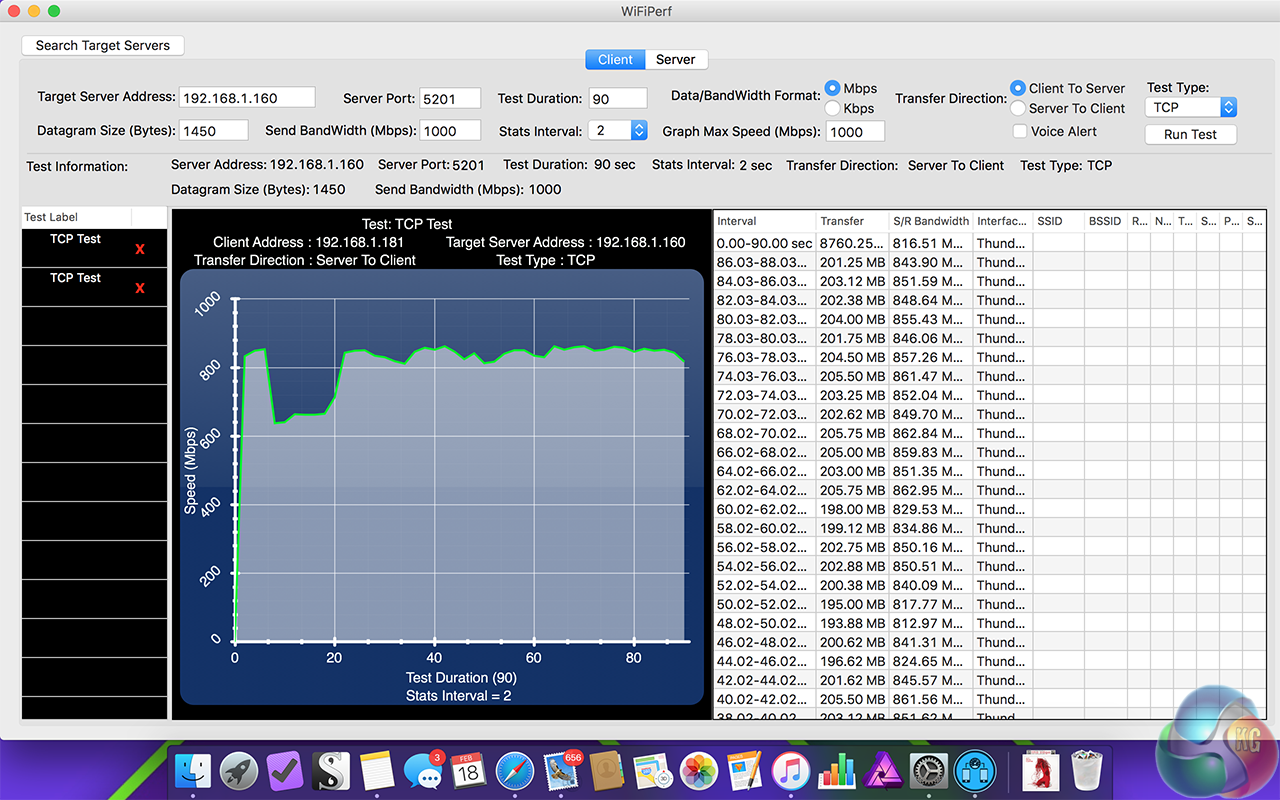
Task: Launch Safari from the dock
Action: [515, 772]
